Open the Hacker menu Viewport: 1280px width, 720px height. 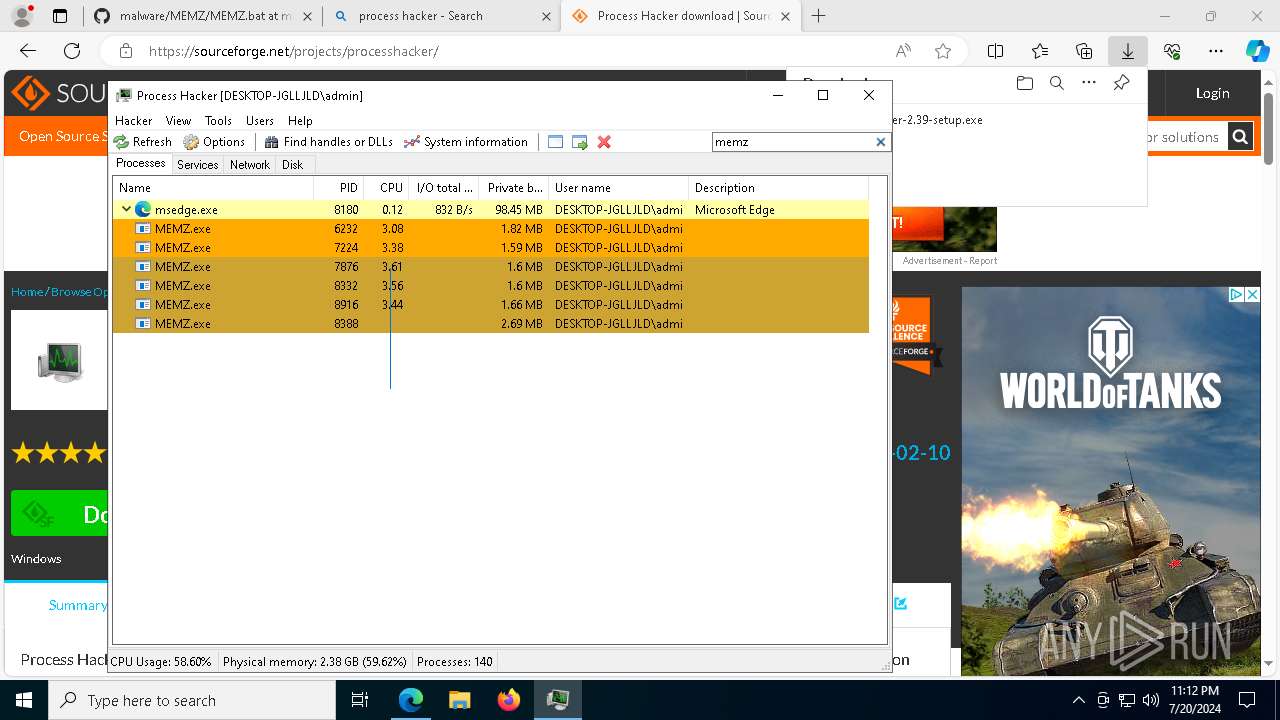click(x=134, y=120)
